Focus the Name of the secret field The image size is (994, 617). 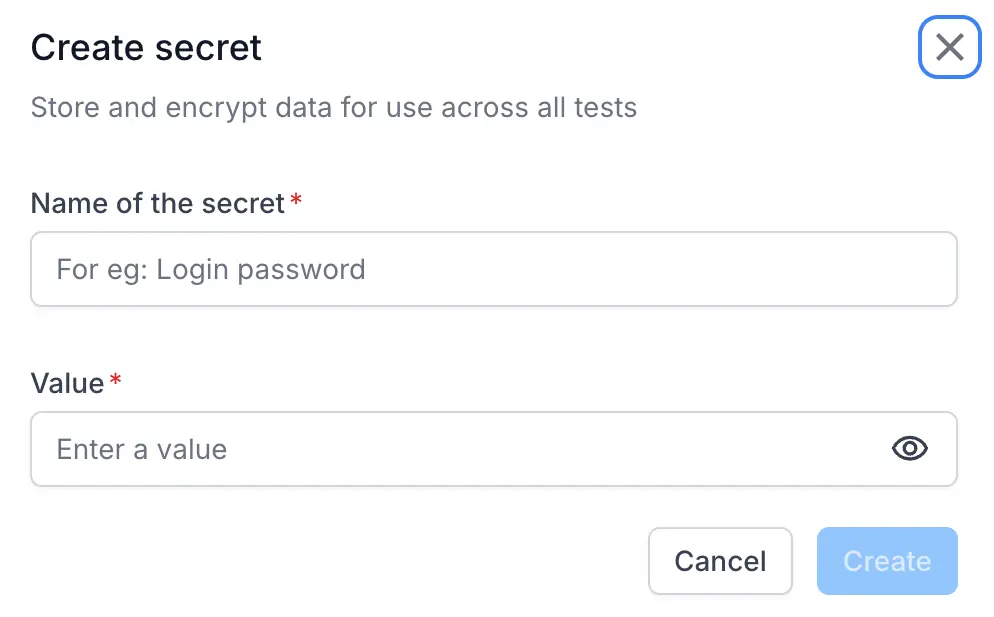[493, 269]
